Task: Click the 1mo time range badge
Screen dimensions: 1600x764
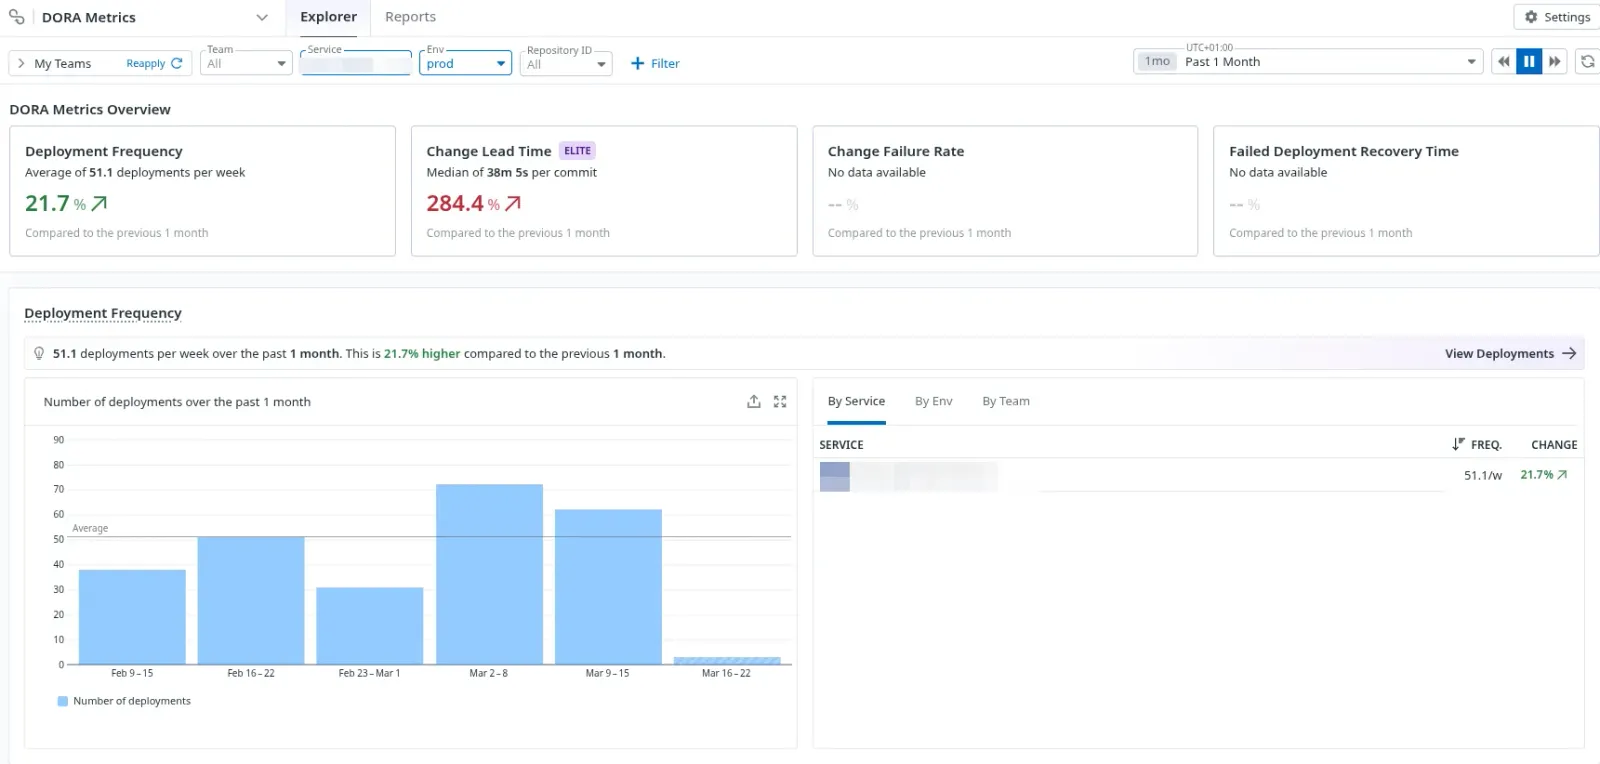Action: pyautogui.click(x=1157, y=62)
